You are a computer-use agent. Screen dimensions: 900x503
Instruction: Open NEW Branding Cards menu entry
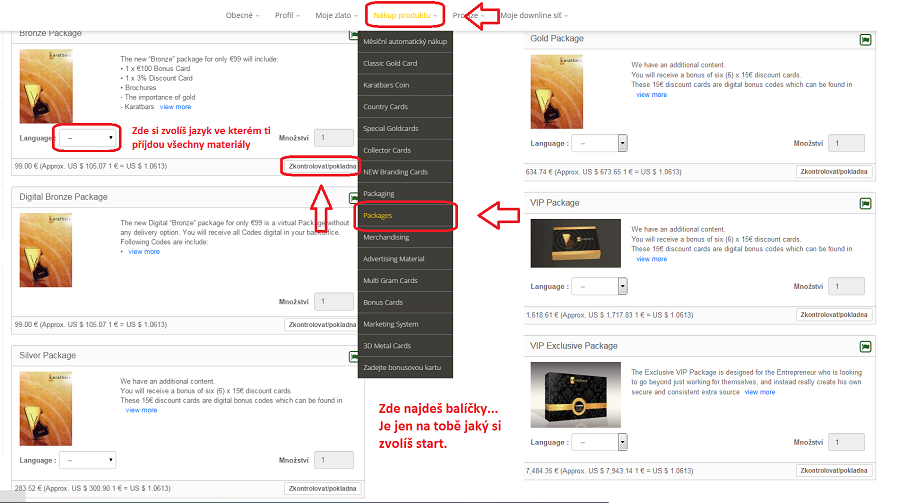[405, 172]
